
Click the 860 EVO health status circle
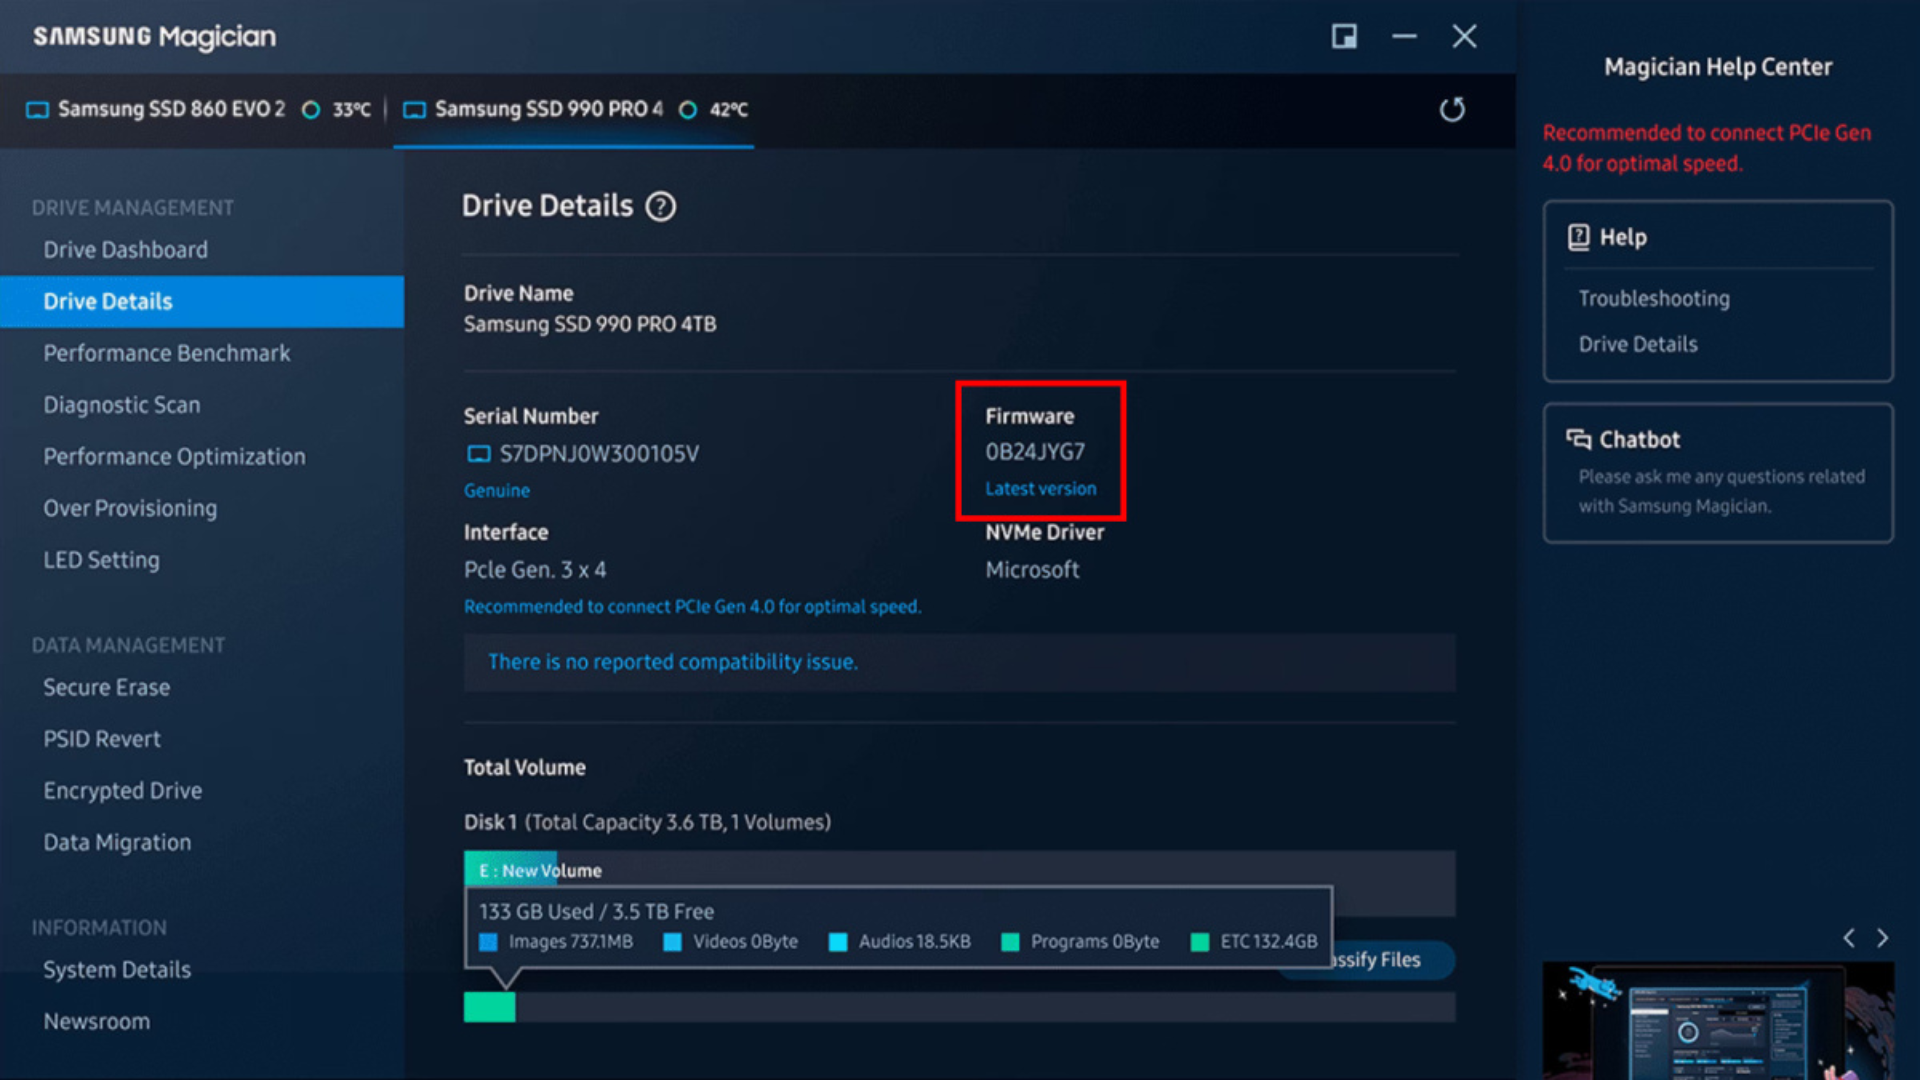pos(311,110)
